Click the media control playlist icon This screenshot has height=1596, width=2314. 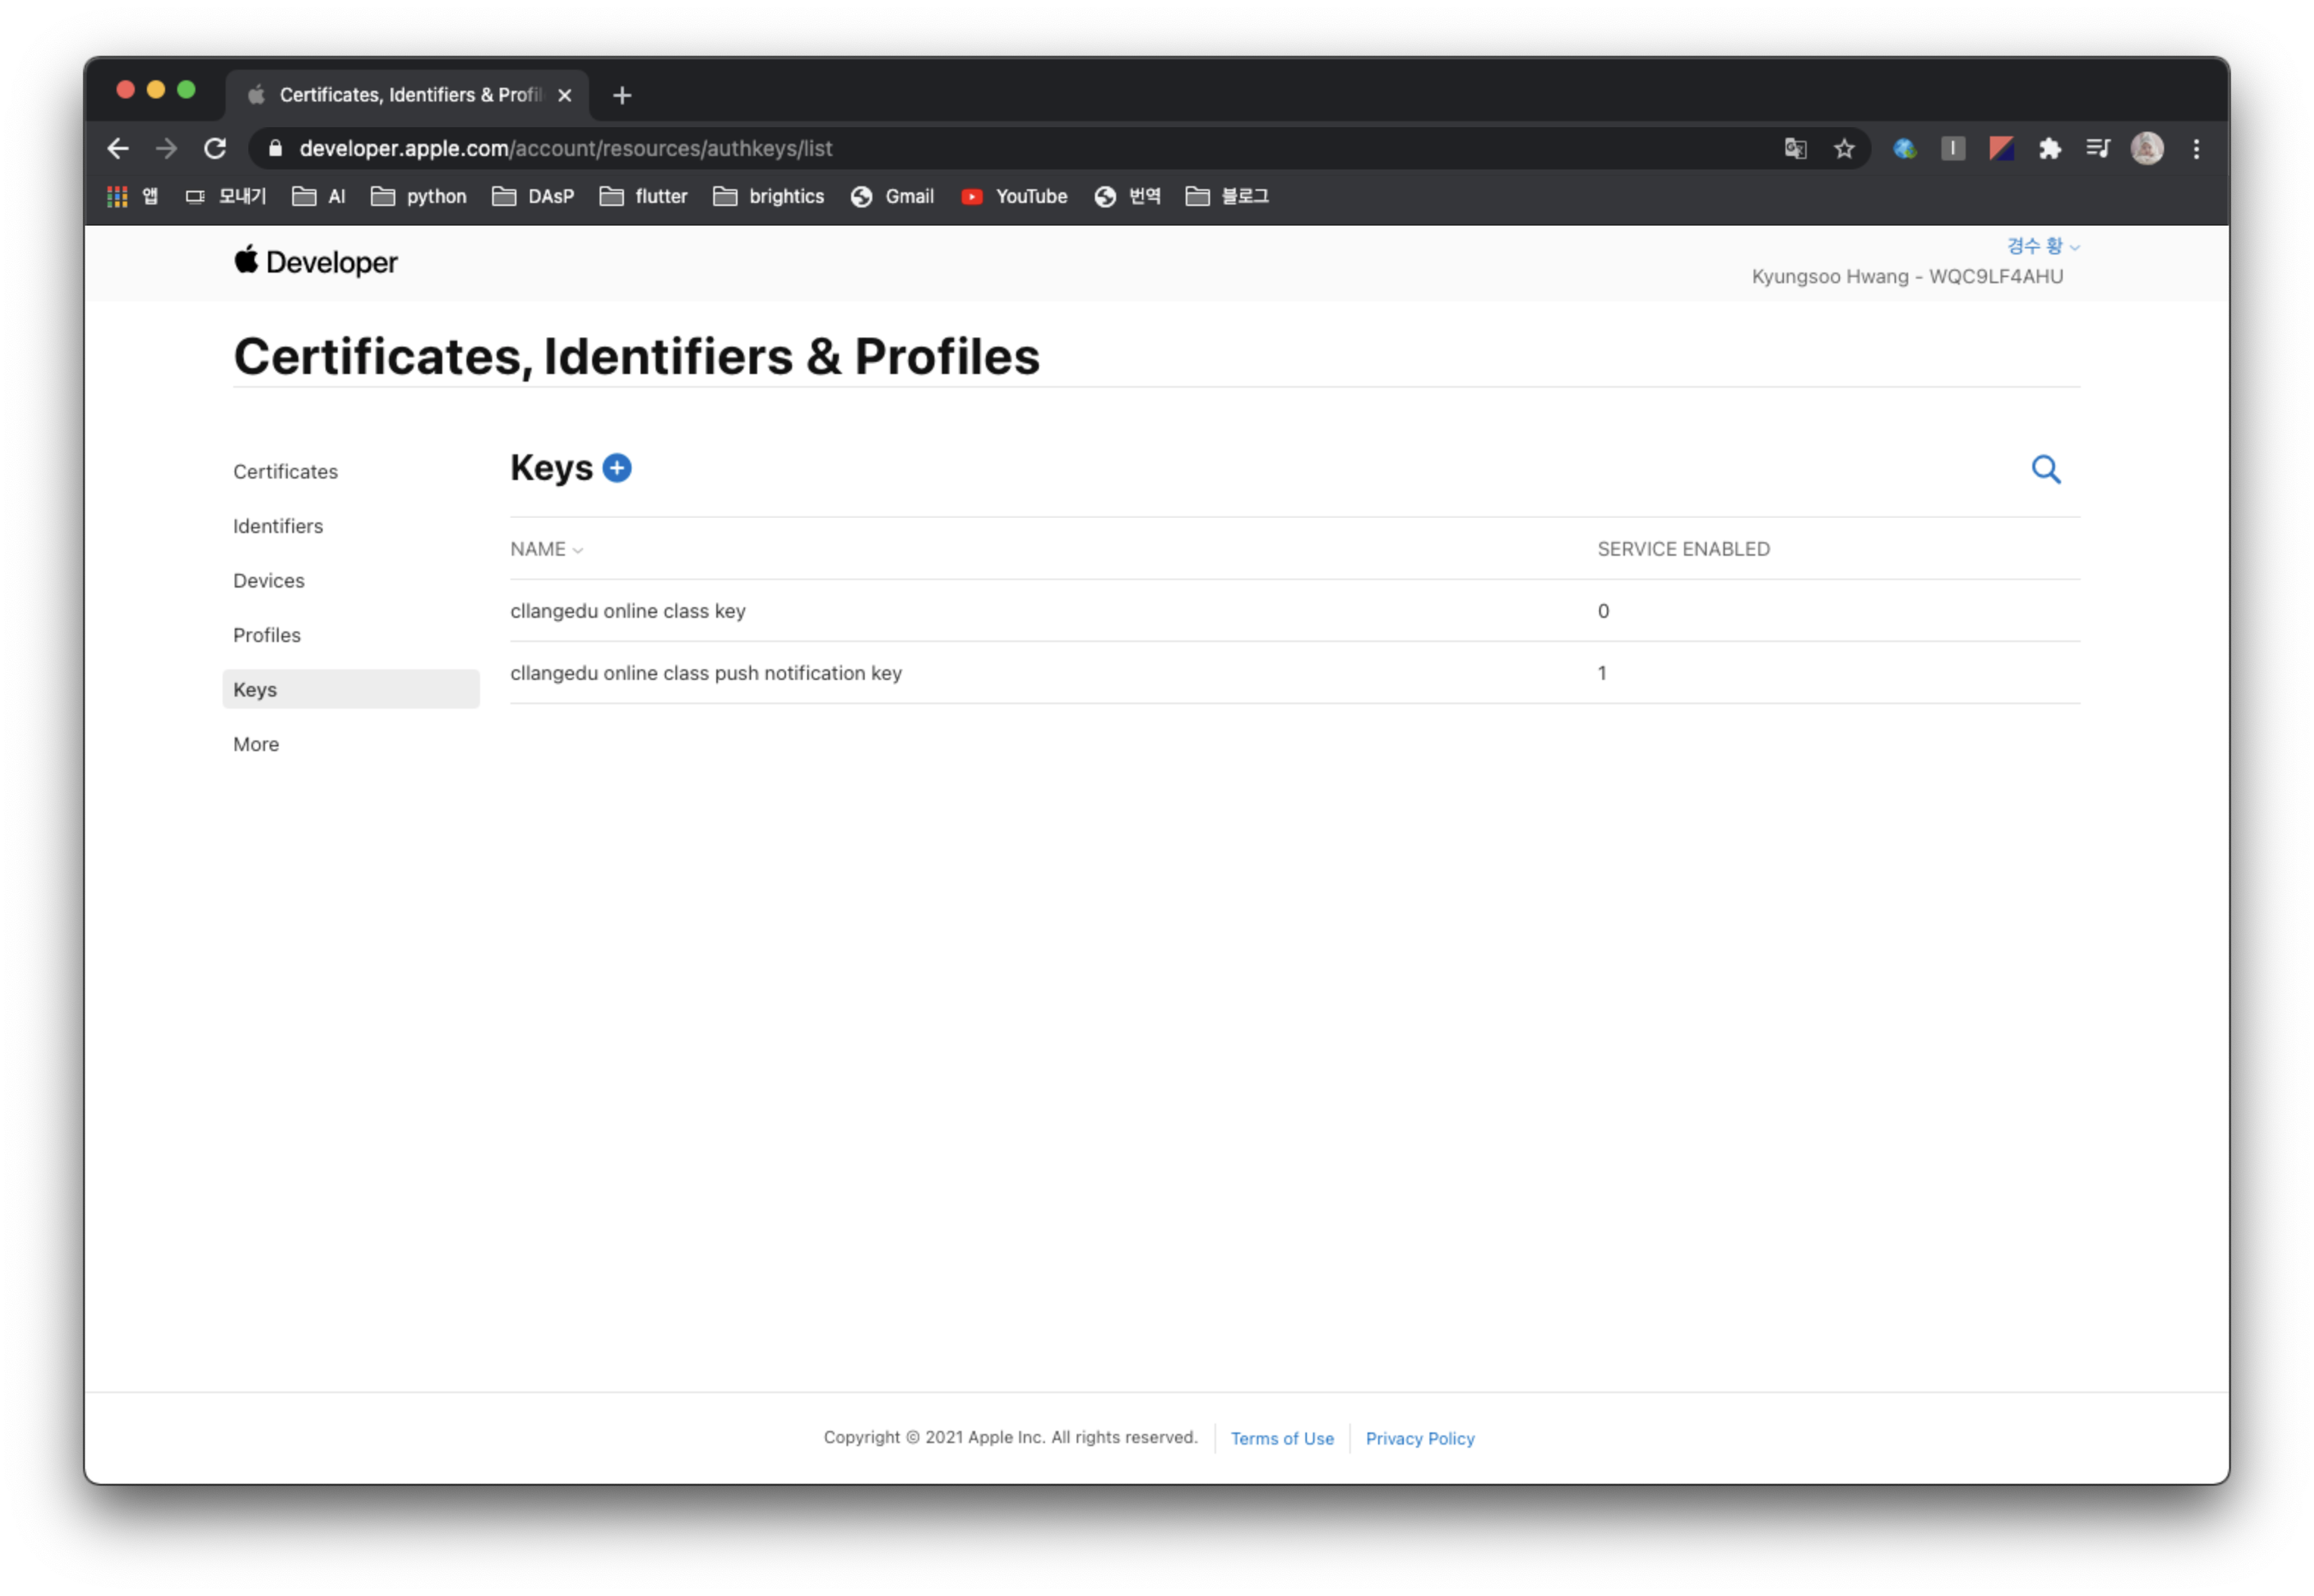(2098, 149)
